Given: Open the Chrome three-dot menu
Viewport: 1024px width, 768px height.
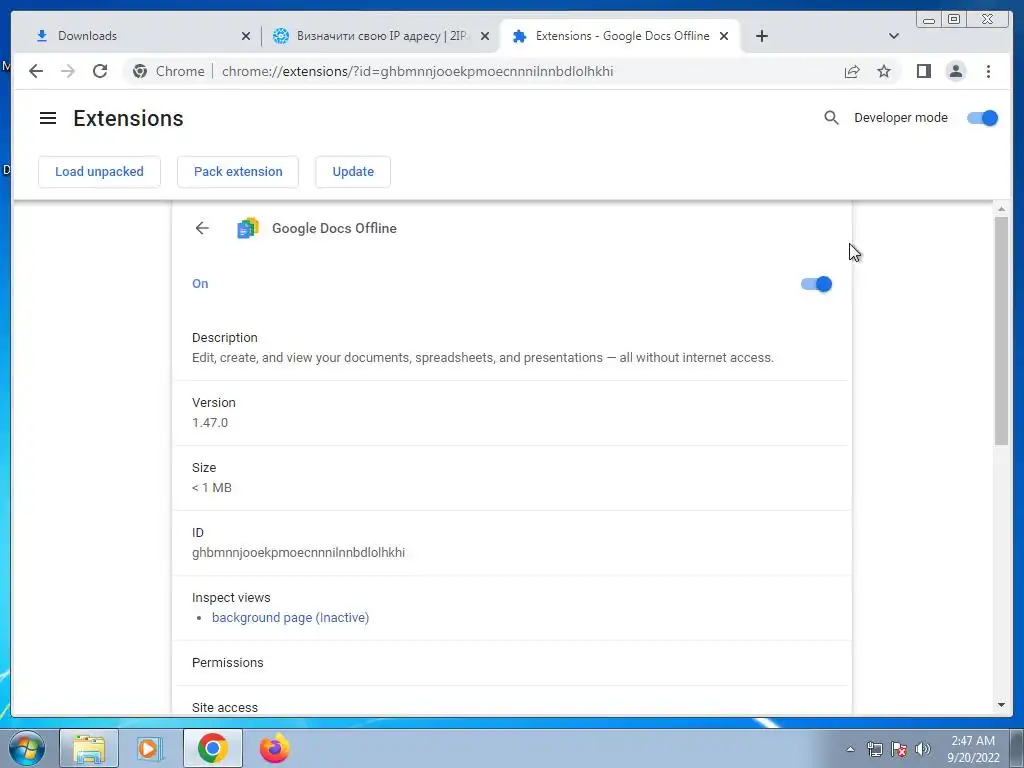Looking at the screenshot, I should (988, 71).
